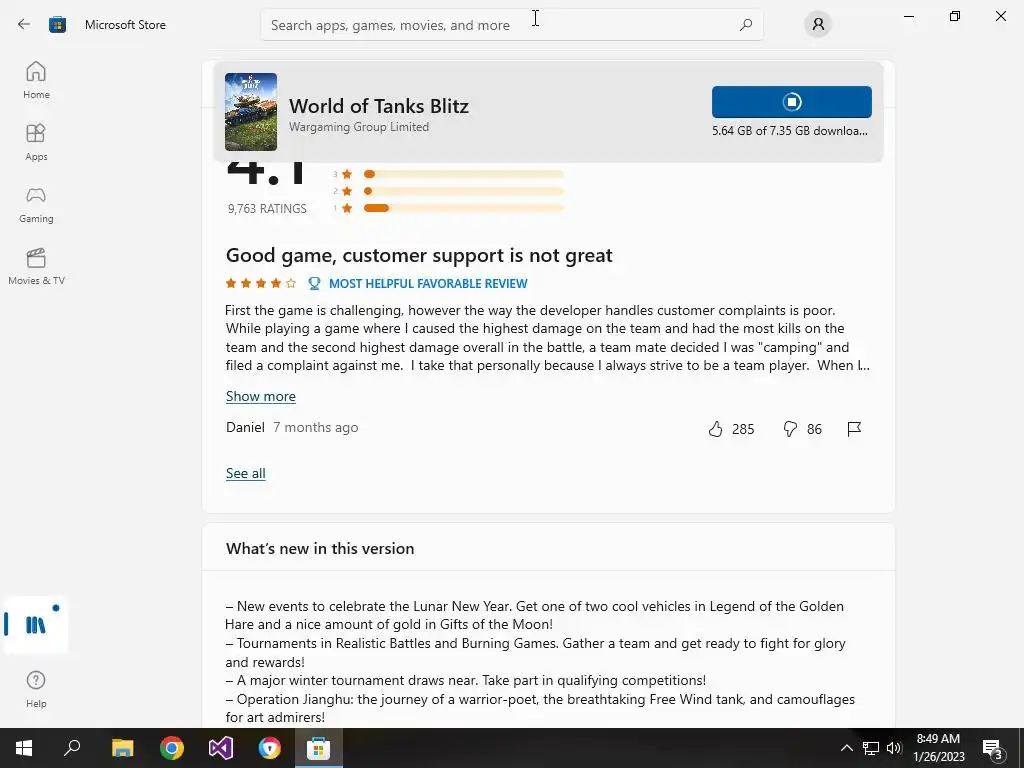Show hidden system tray icons
Screen dimensions: 1024x768
846,748
